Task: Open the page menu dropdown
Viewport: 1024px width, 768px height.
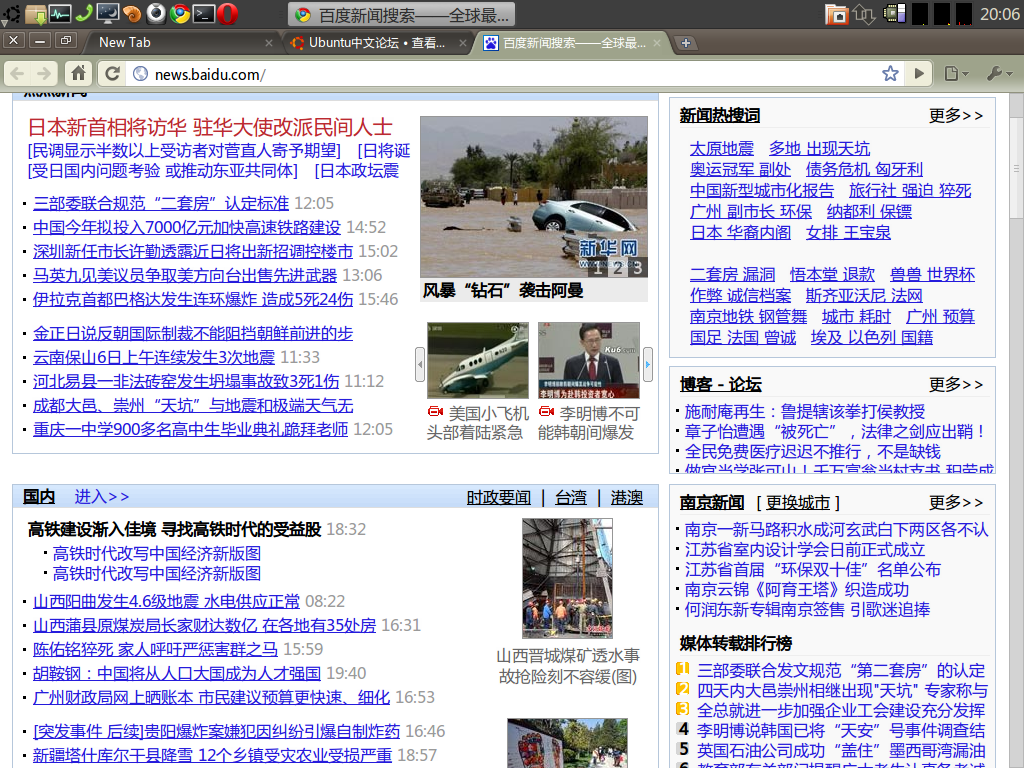Action: point(956,74)
